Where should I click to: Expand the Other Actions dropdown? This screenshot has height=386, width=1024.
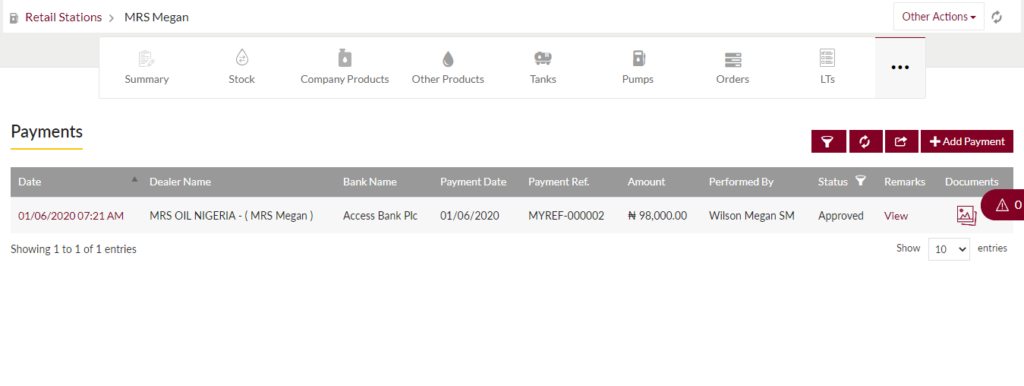(x=938, y=16)
